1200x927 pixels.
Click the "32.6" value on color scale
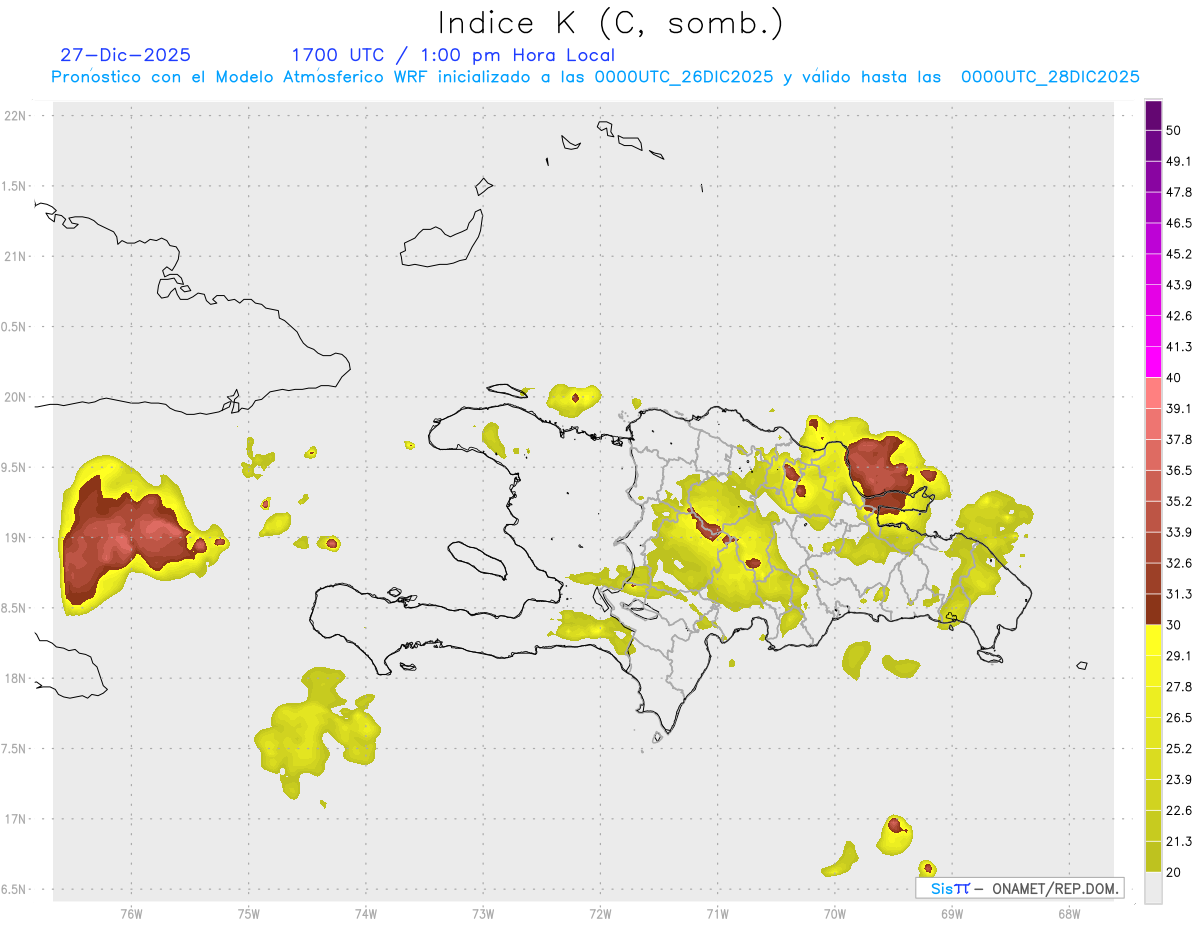[1179, 564]
